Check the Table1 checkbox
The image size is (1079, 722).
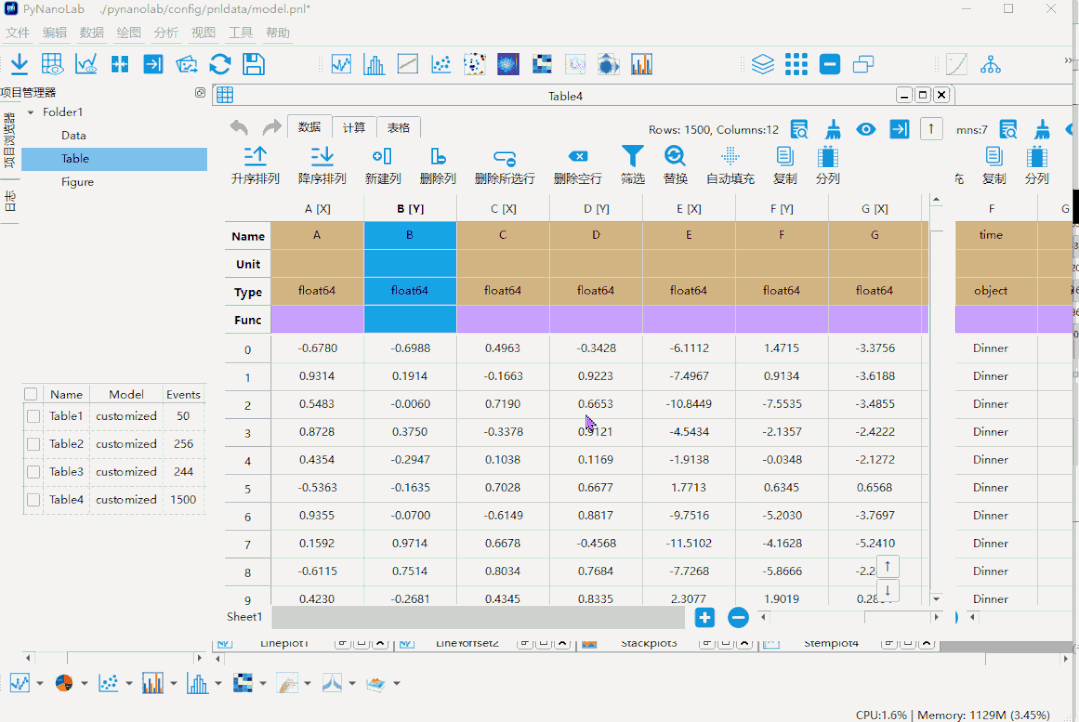pyautogui.click(x=33, y=416)
